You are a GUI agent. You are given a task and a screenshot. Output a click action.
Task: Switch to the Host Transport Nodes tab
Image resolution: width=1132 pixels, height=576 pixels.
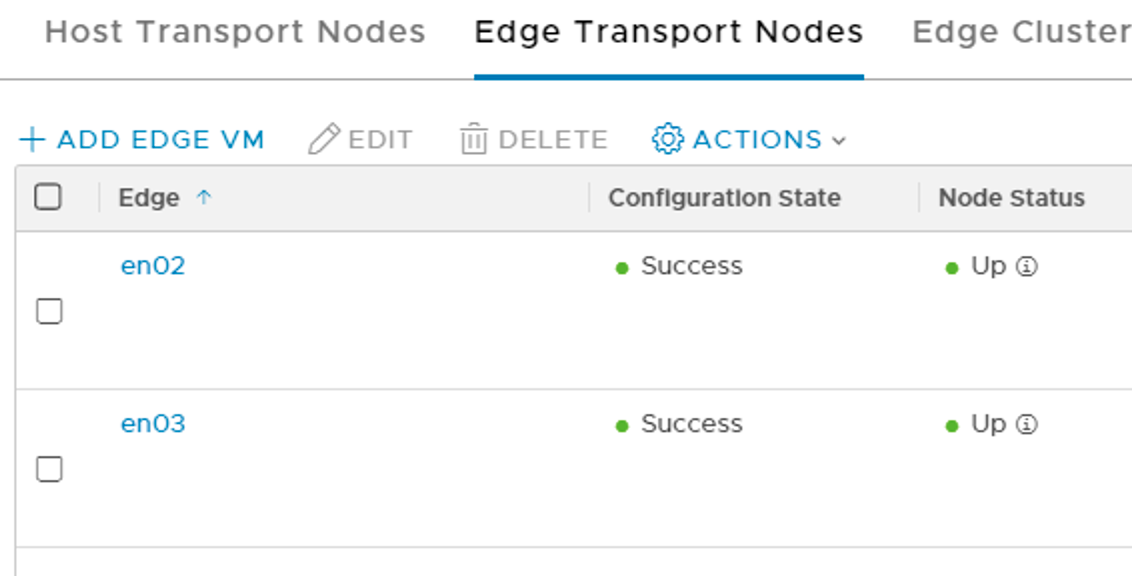[235, 32]
